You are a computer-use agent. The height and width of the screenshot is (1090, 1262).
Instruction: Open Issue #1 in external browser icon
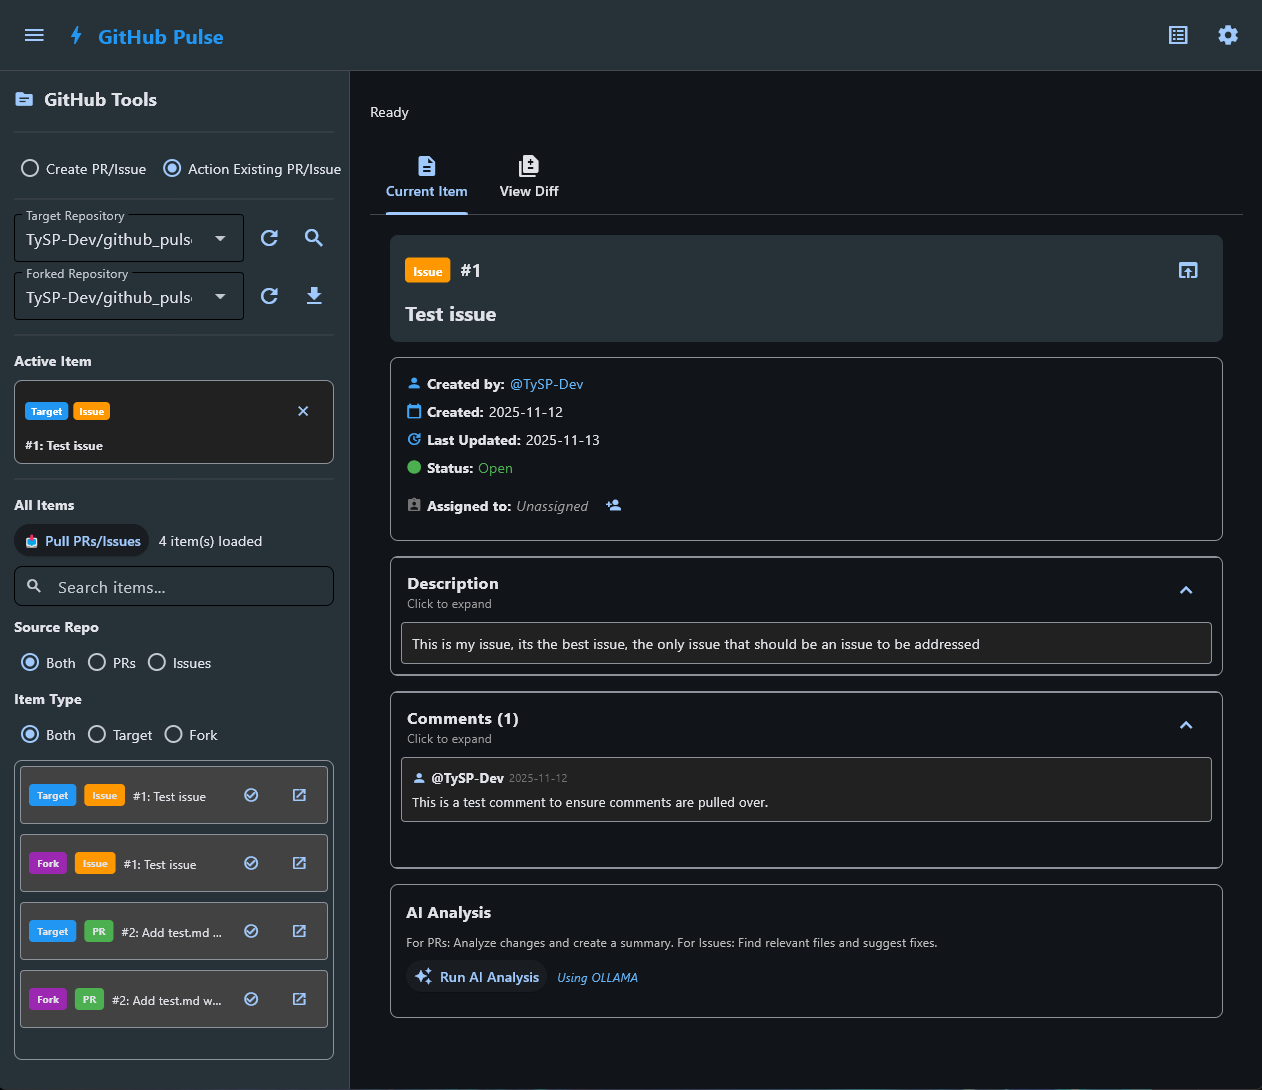point(1188,270)
